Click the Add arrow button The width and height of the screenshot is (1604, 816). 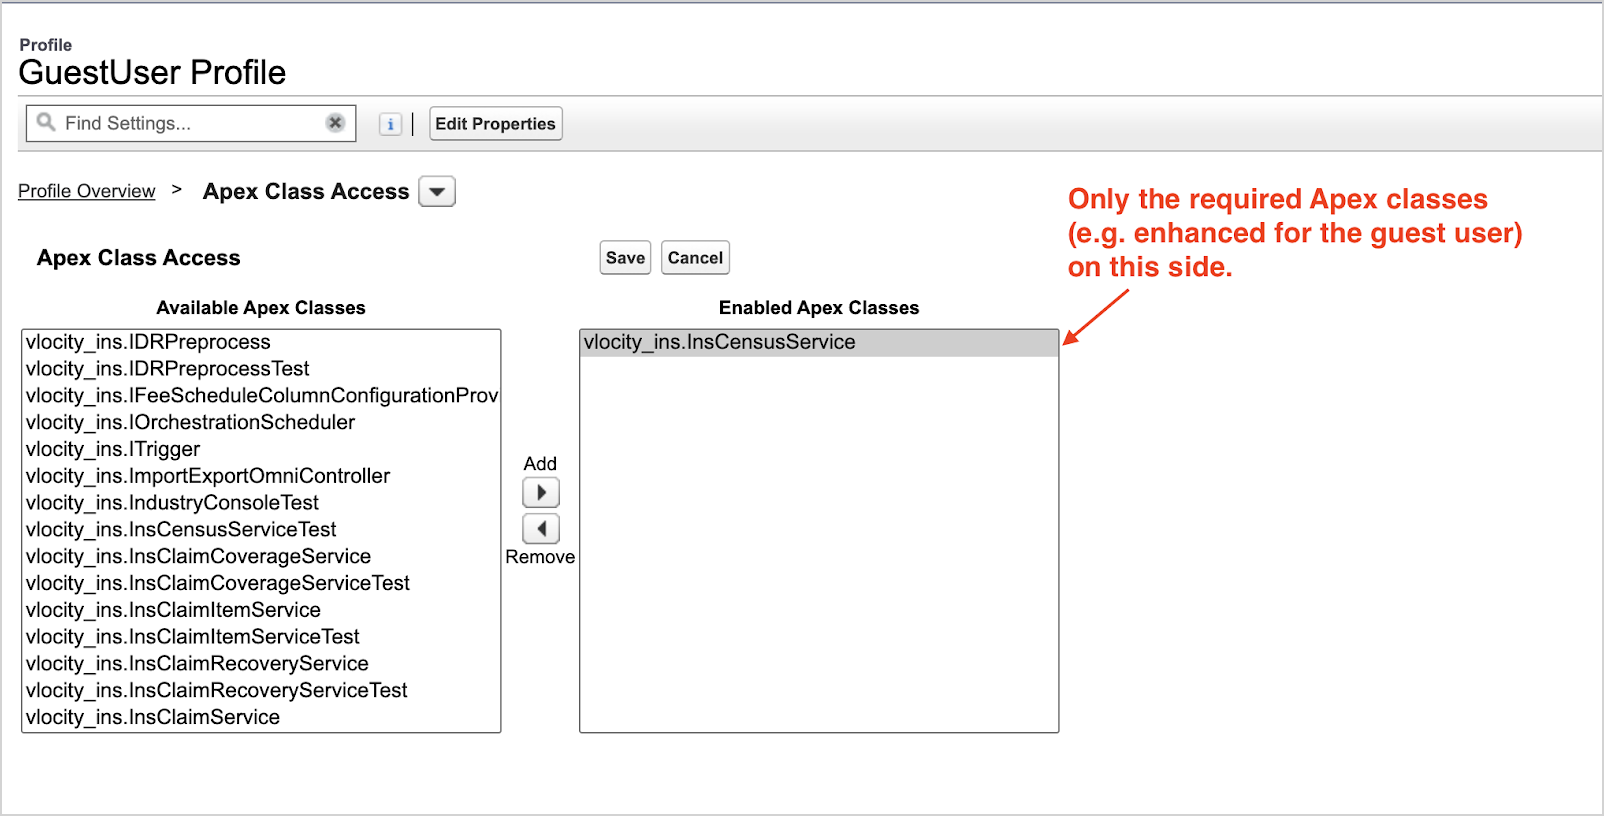tap(541, 492)
